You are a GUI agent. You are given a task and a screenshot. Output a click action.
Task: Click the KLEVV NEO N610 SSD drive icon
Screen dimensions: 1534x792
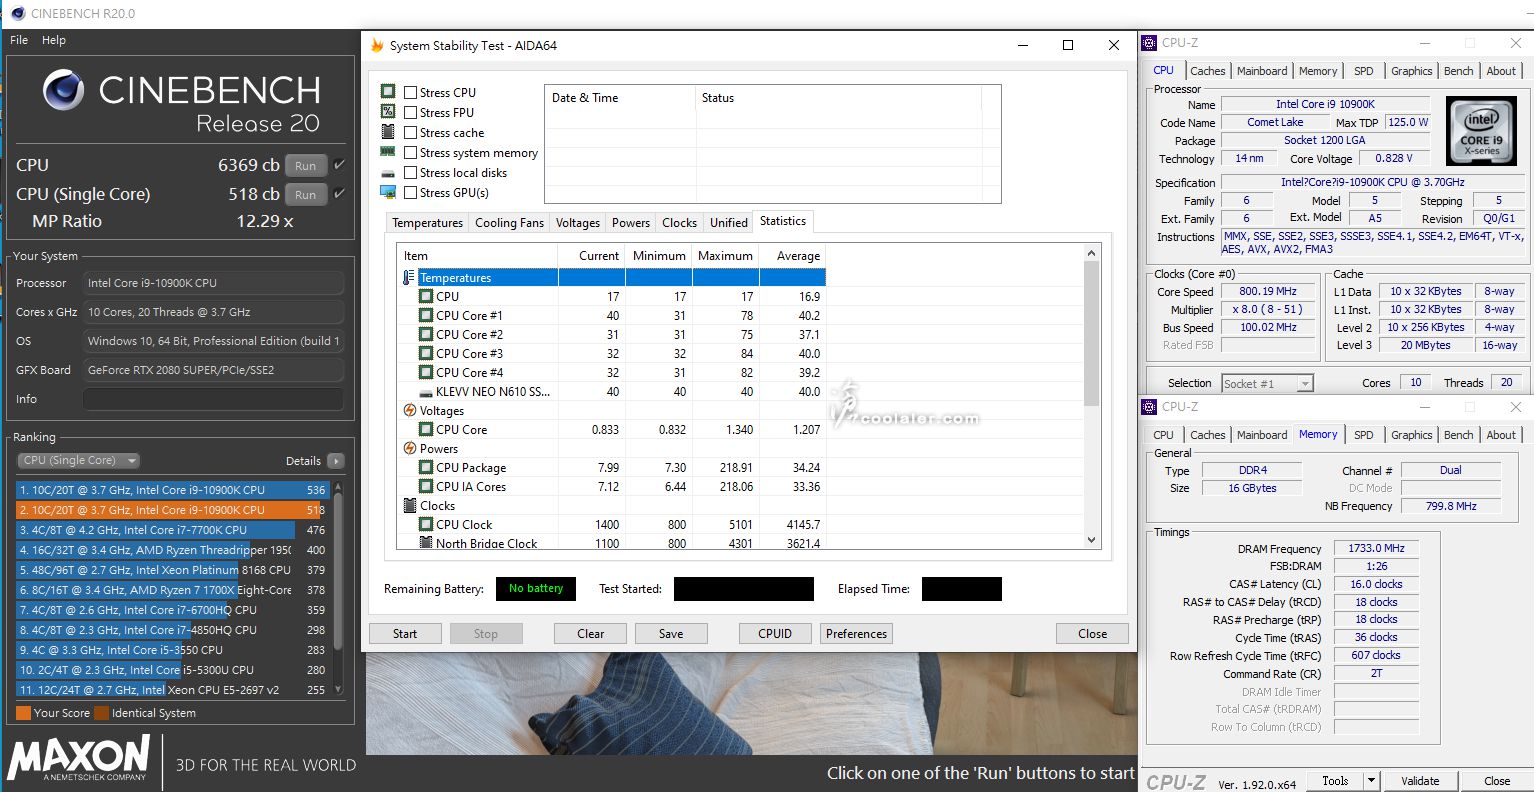[x=426, y=392]
